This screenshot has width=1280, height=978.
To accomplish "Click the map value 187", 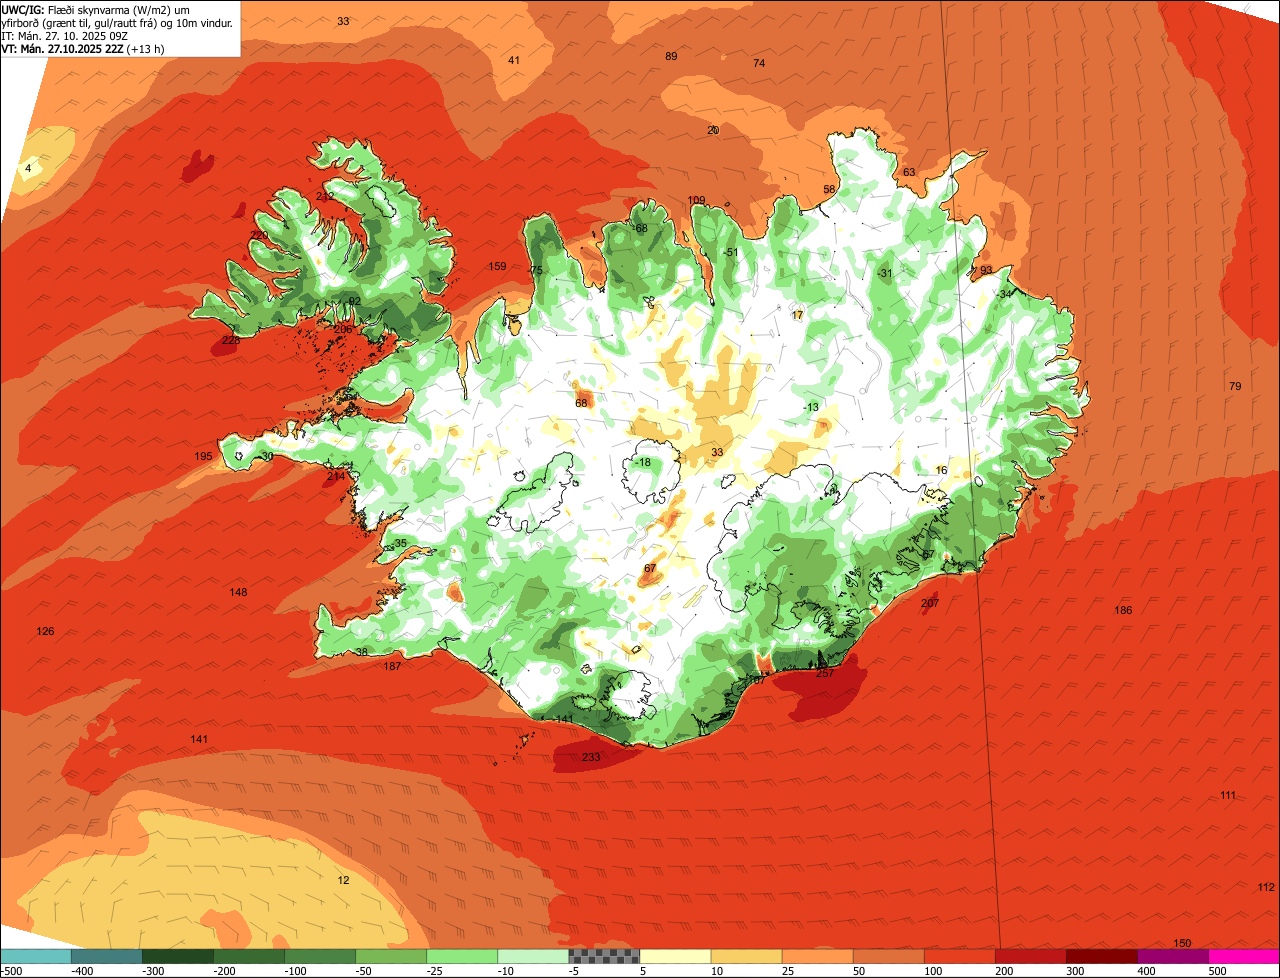I will coord(392,667).
